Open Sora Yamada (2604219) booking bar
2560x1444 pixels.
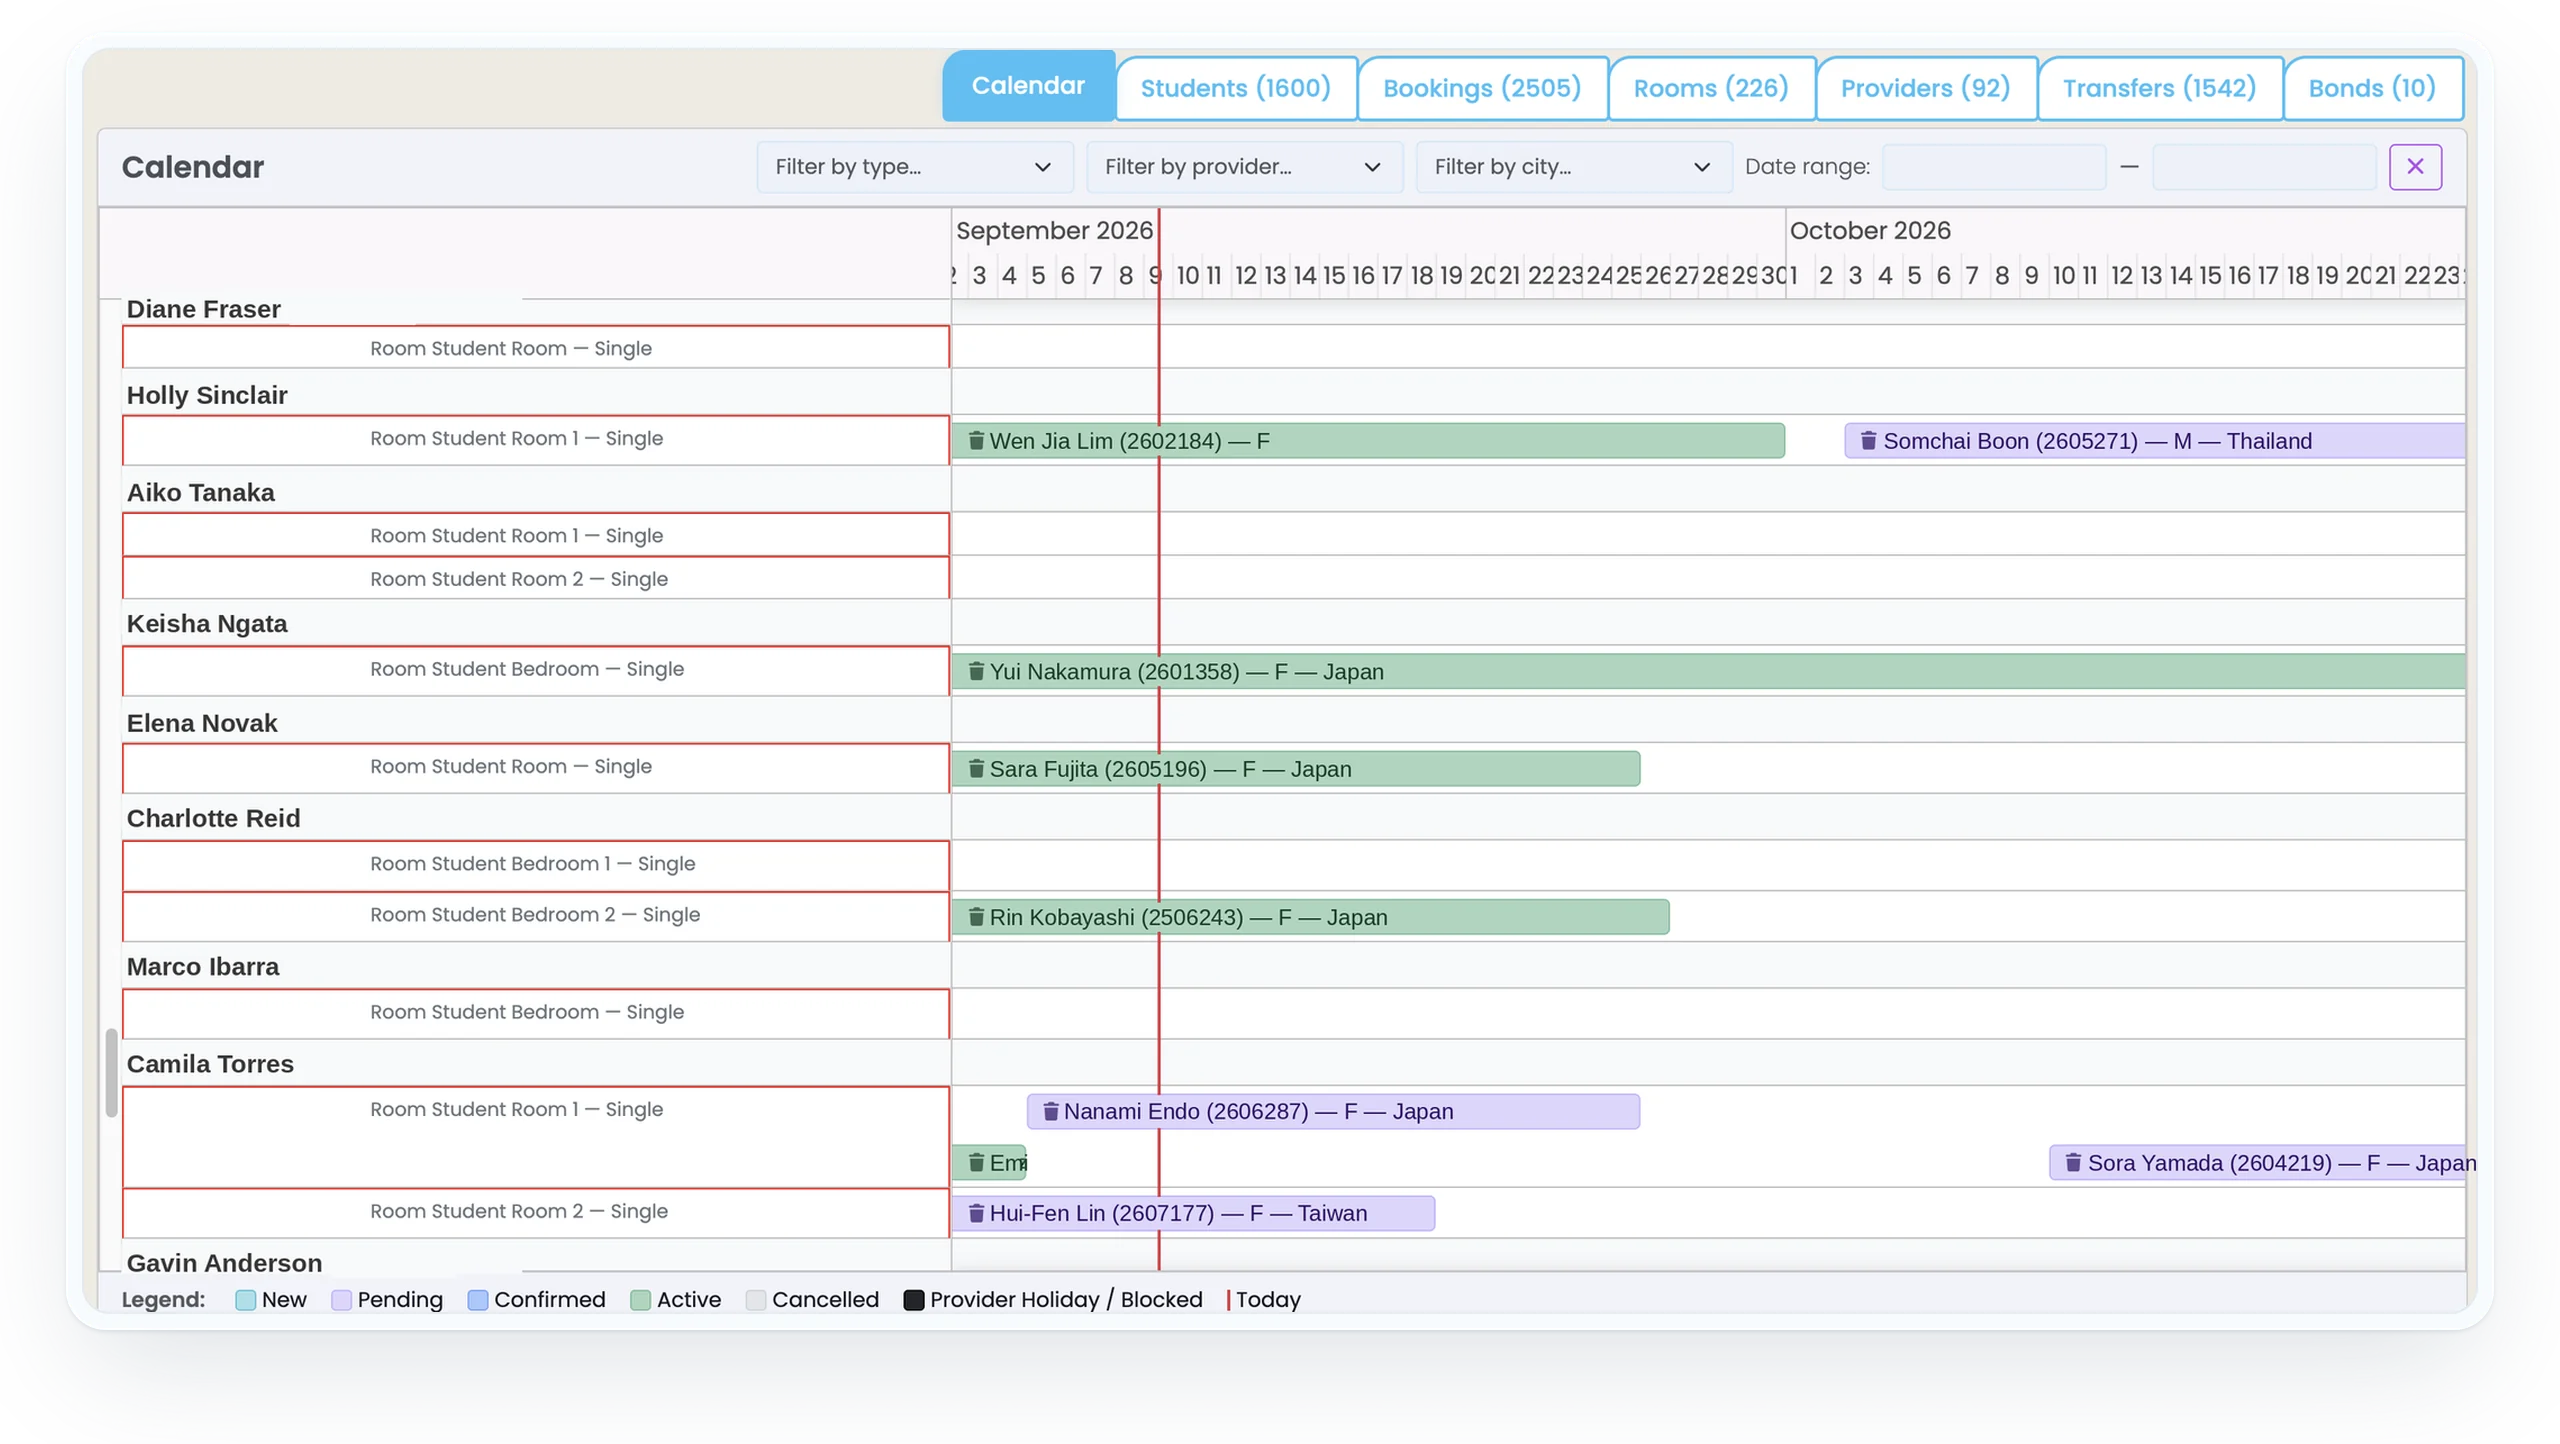pyautogui.click(x=2256, y=1162)
